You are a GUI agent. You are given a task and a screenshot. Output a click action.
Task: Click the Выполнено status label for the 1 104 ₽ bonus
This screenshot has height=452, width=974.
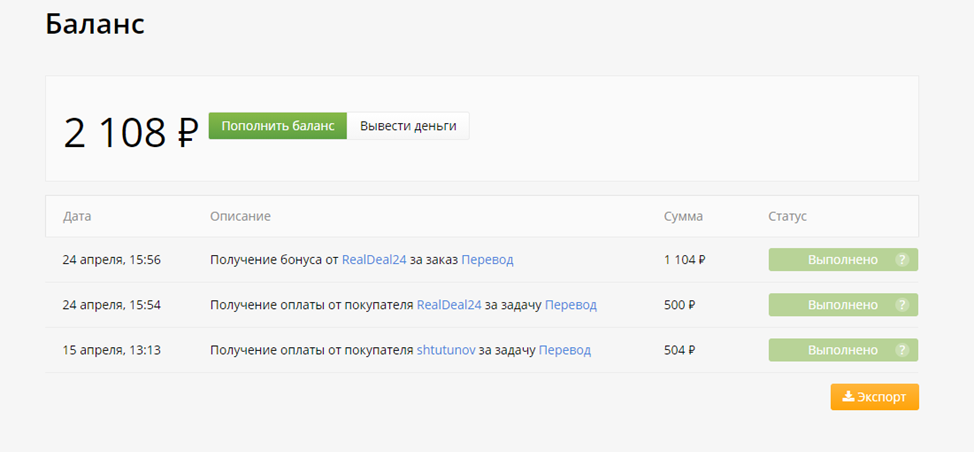[x=842, y=260]
